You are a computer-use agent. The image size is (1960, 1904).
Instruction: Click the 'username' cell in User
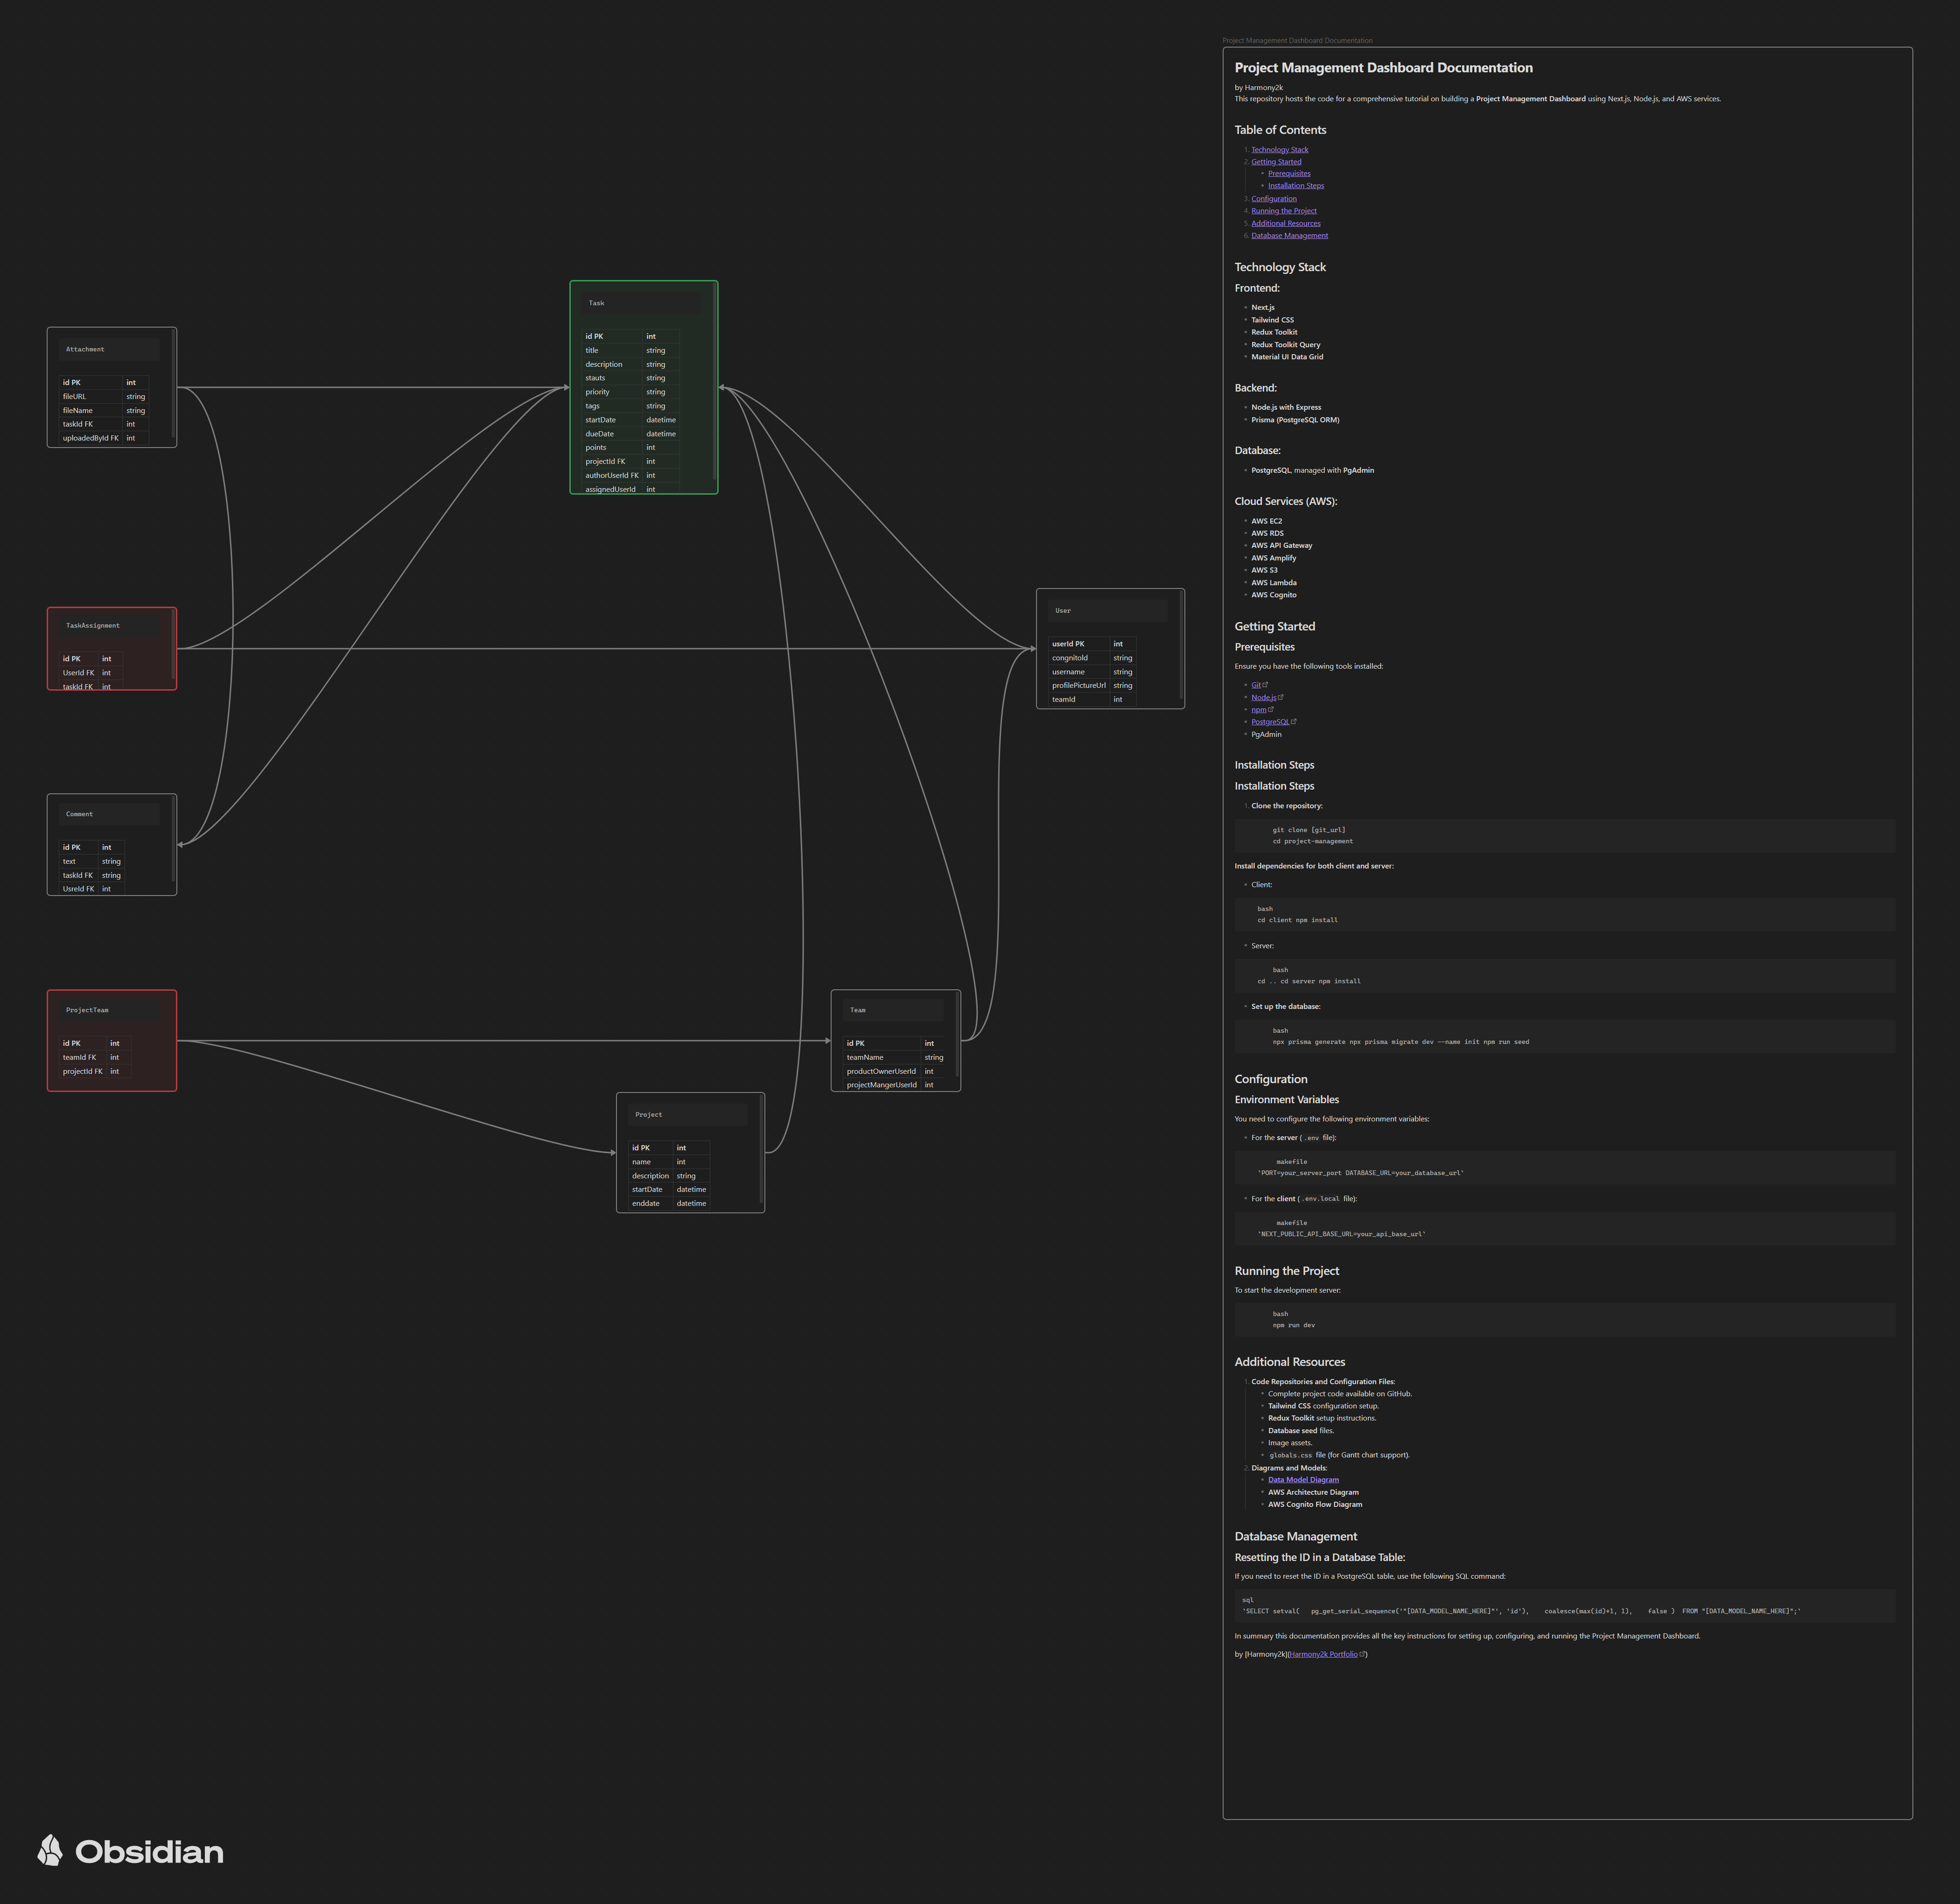tap(1079, 672)
